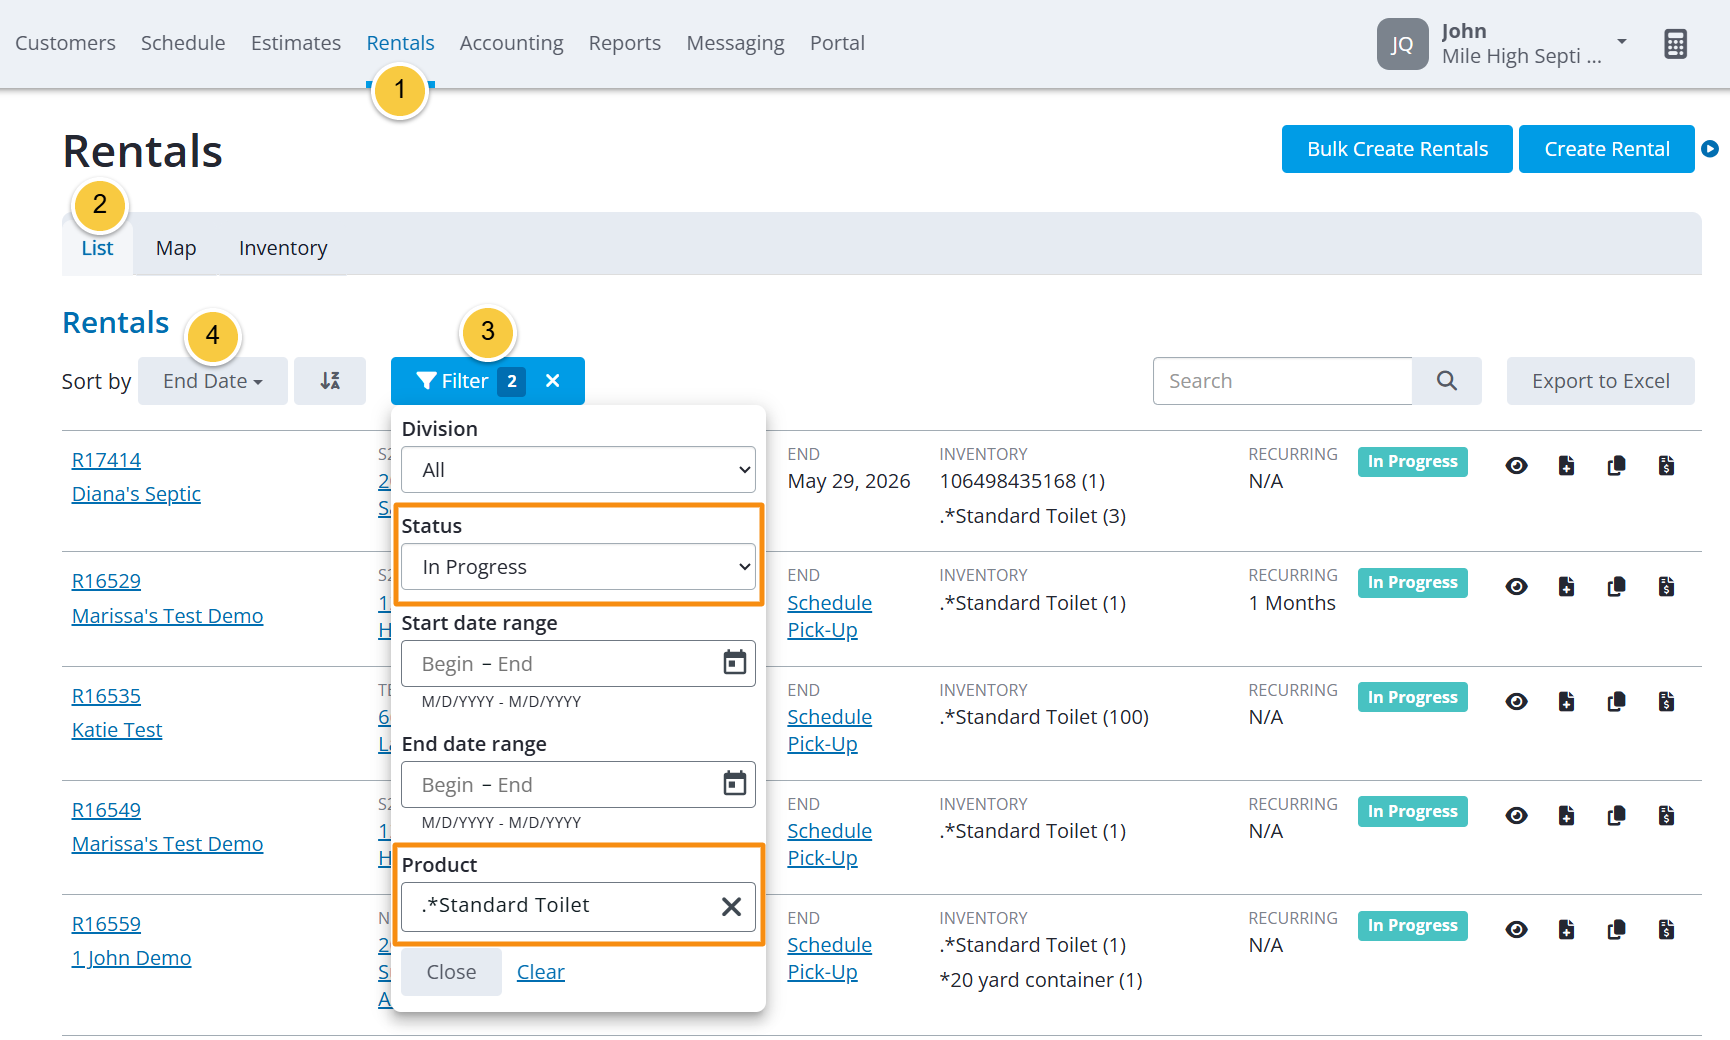The width and height of the screenshot is (1730, 1040).
Task: Open Estimates in top navigation
Action: point(296,43)
